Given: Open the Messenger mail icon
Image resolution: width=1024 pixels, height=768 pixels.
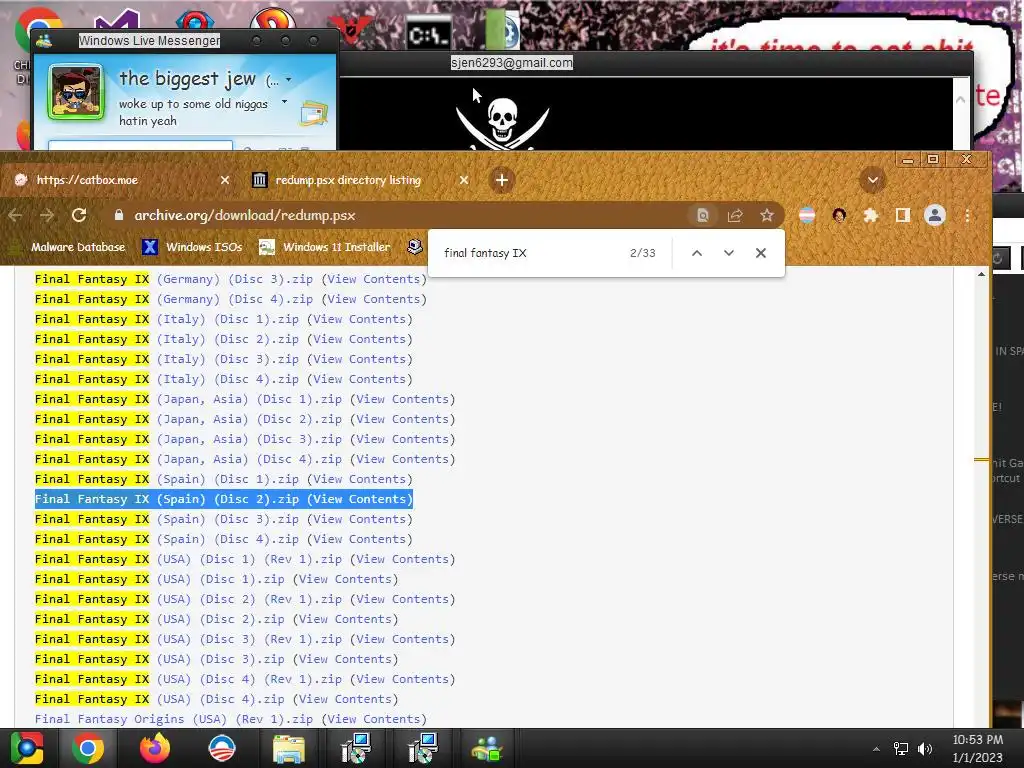Looking at the screenshot, I should (314, 113).
